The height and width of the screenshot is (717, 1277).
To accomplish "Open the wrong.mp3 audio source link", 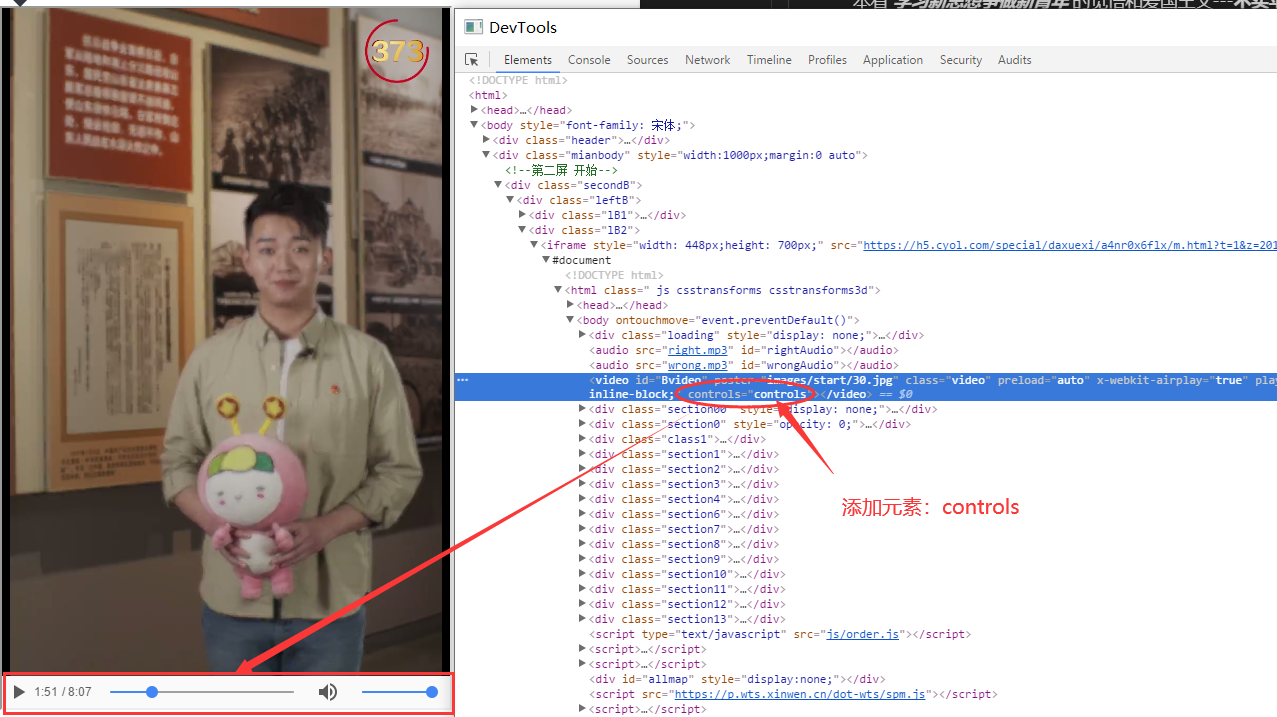I will pyautogui.click(x=698, y=365).
